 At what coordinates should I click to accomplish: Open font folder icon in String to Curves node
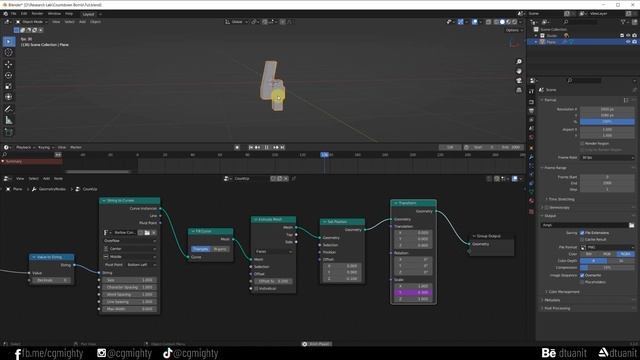[x=147, y=233]
